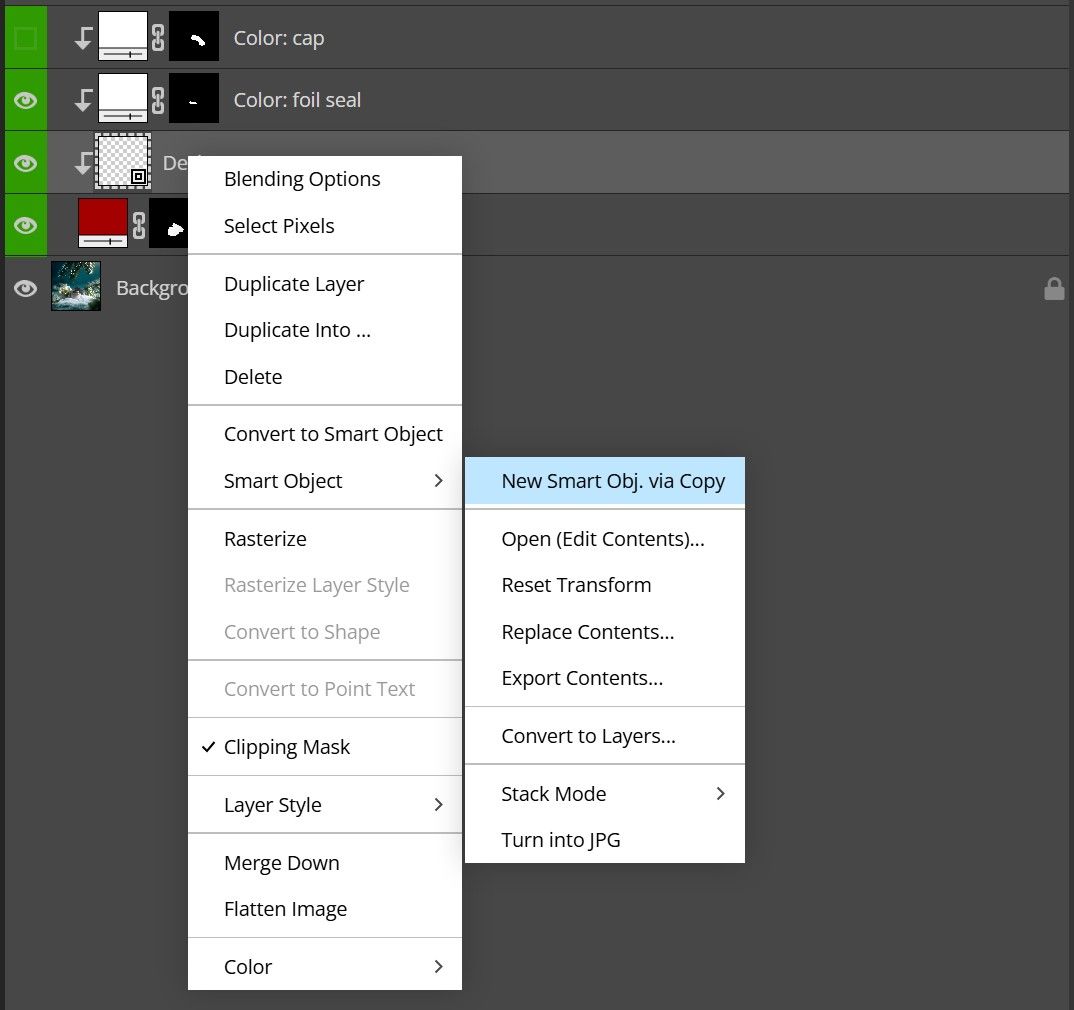Expand the Color submenu

tap(325, 967)
